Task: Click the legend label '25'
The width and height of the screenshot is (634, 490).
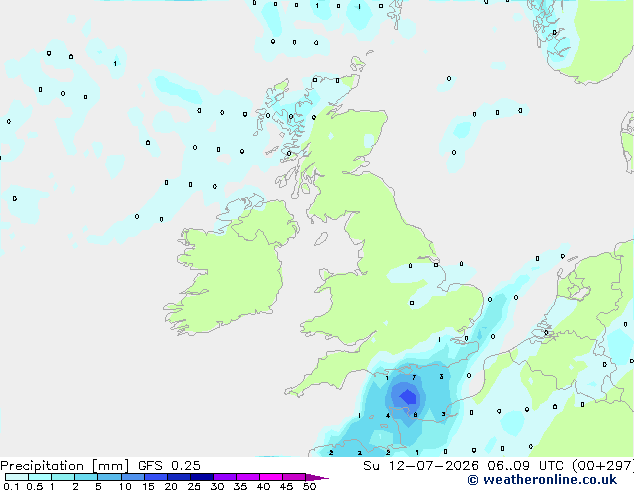Action: pos(194,486)
